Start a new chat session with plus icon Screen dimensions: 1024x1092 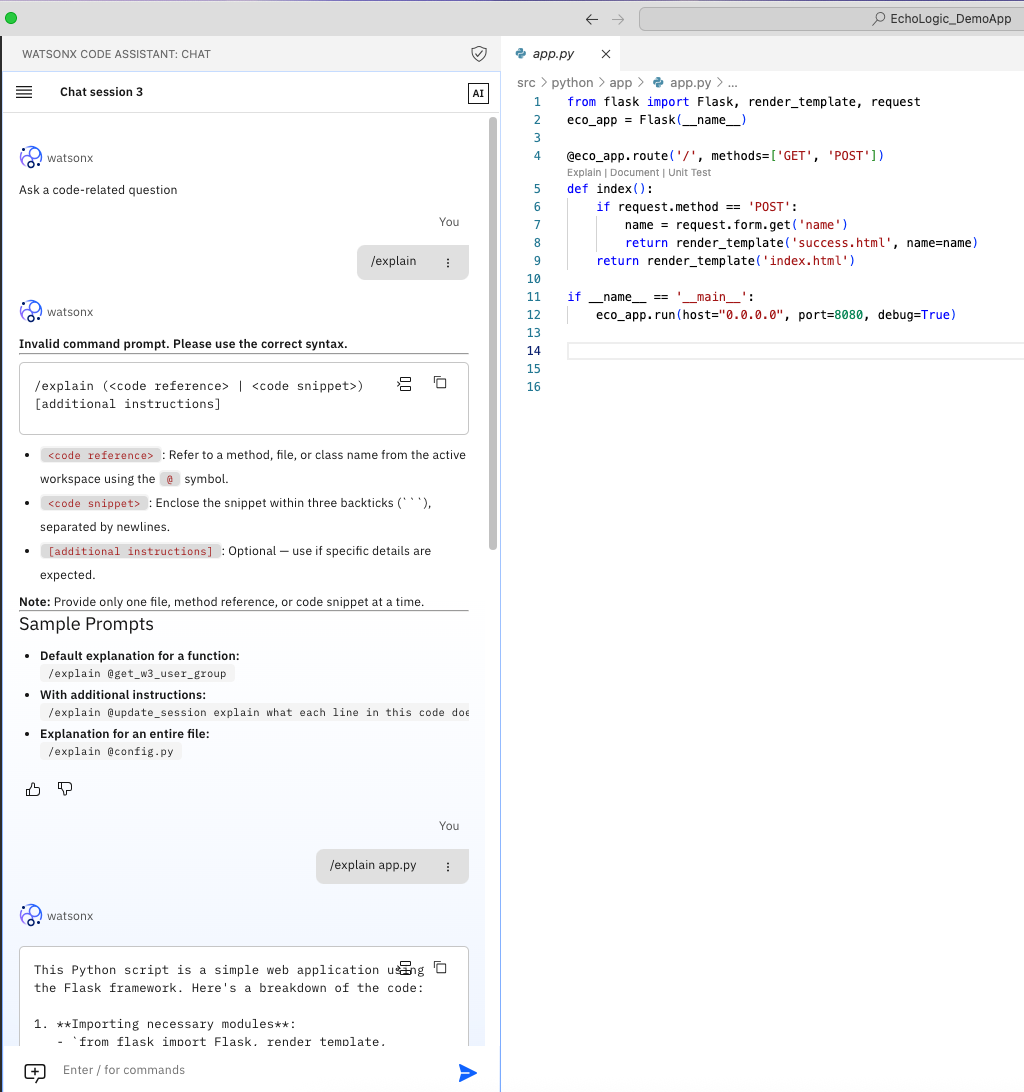click(35, 1072)
